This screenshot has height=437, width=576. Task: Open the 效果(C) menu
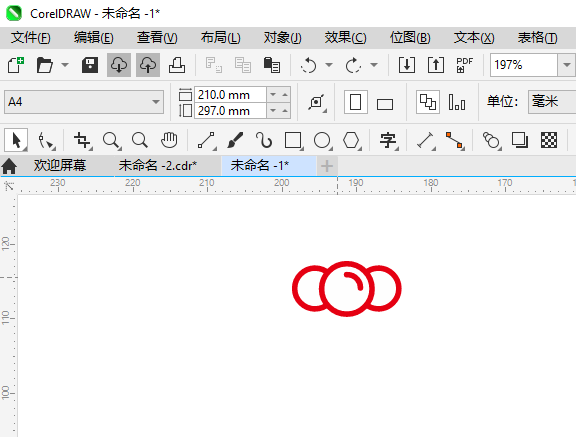[x=345, y=38]
